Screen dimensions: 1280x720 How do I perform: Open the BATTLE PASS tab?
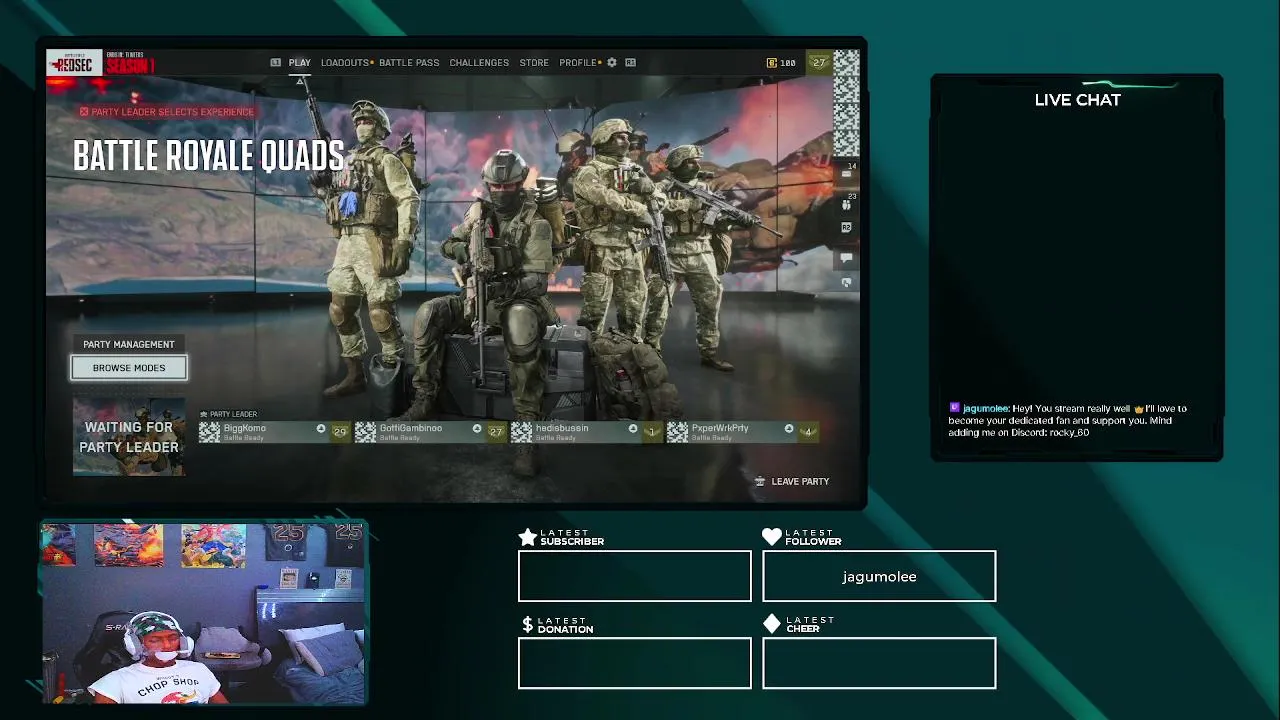(409, 63)
